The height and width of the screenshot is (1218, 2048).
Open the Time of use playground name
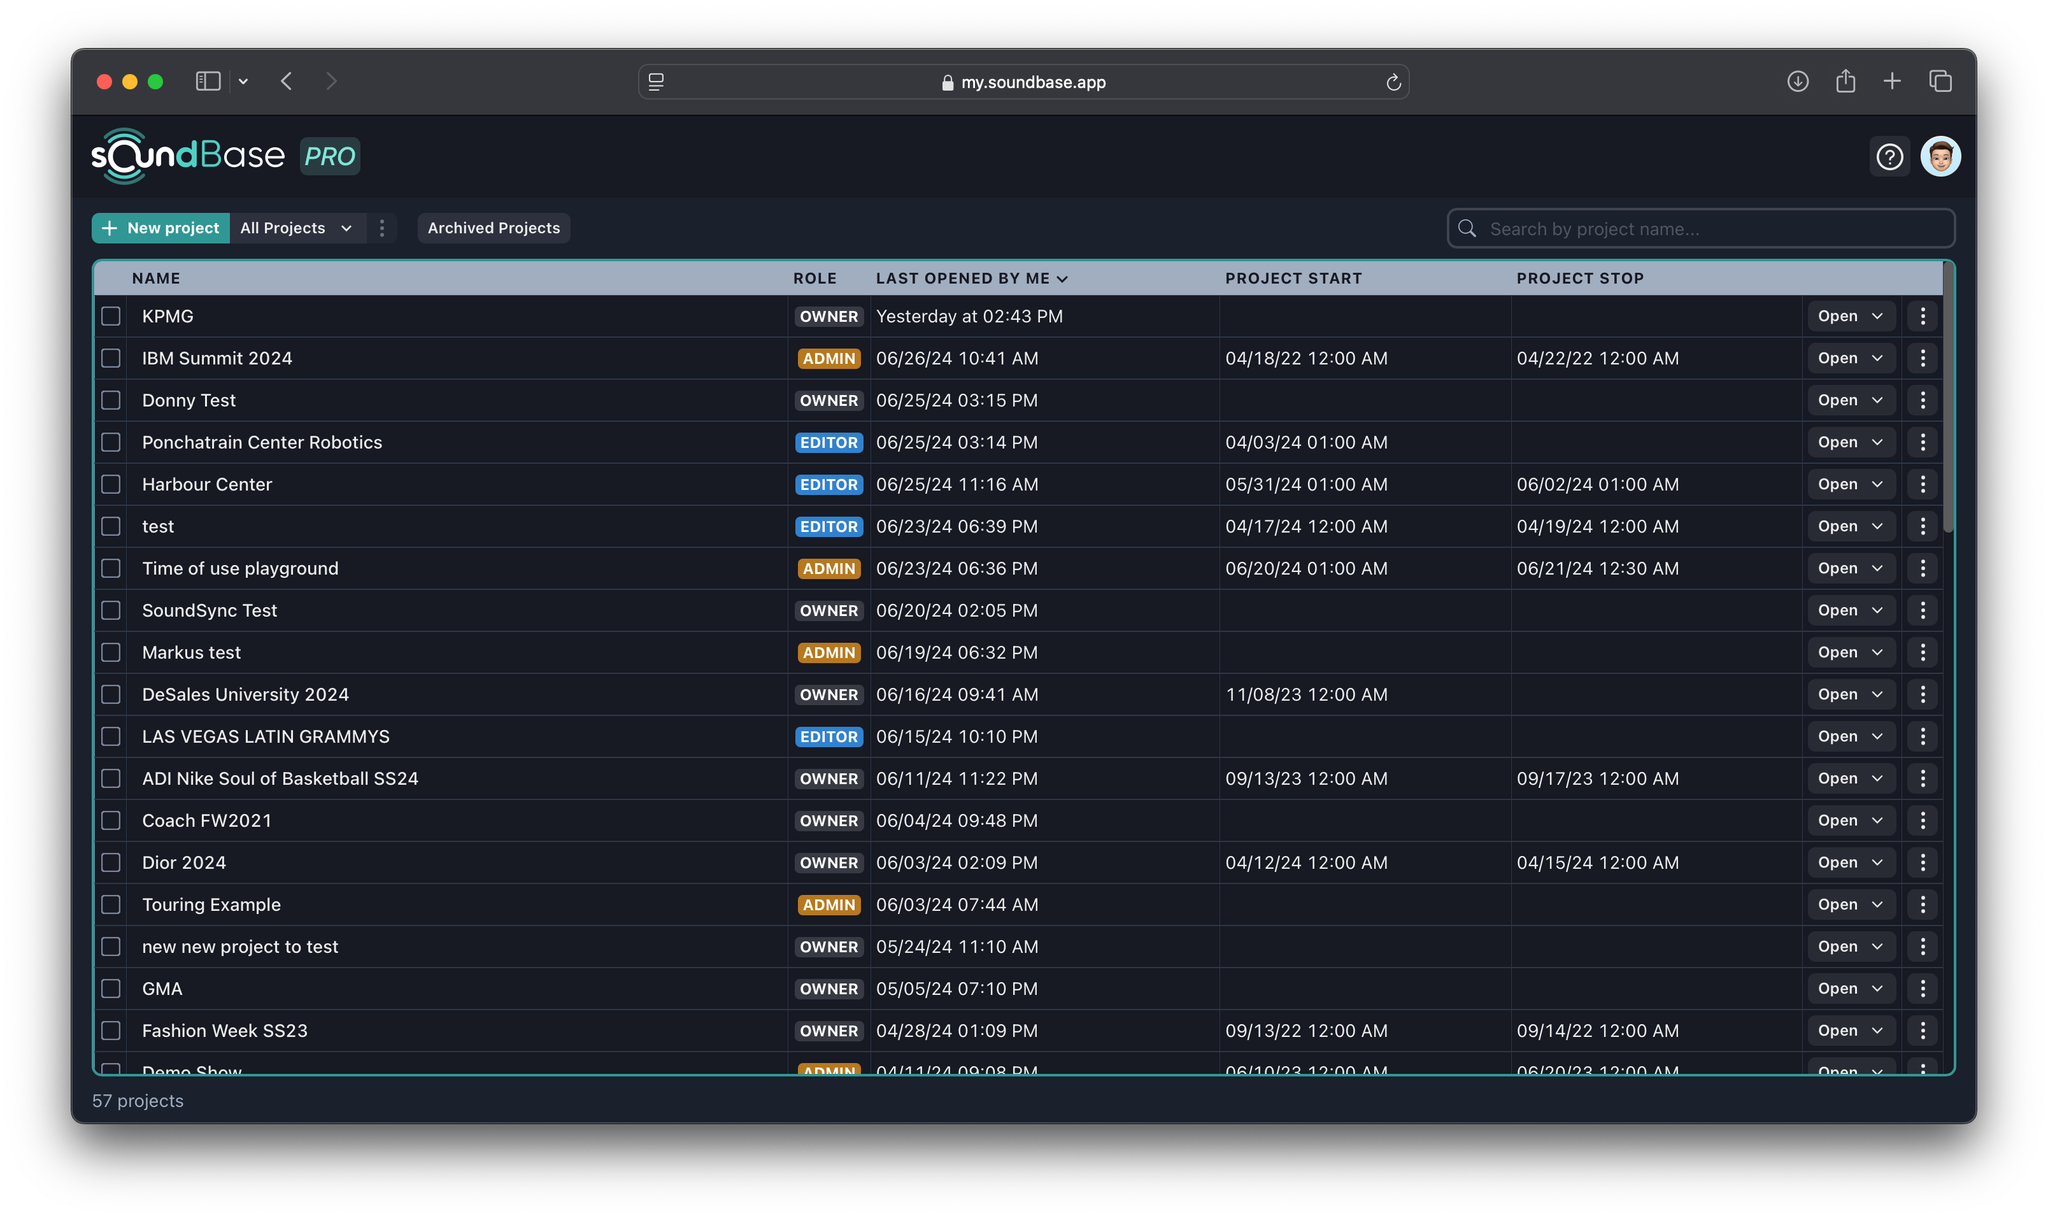pos(240,568)
